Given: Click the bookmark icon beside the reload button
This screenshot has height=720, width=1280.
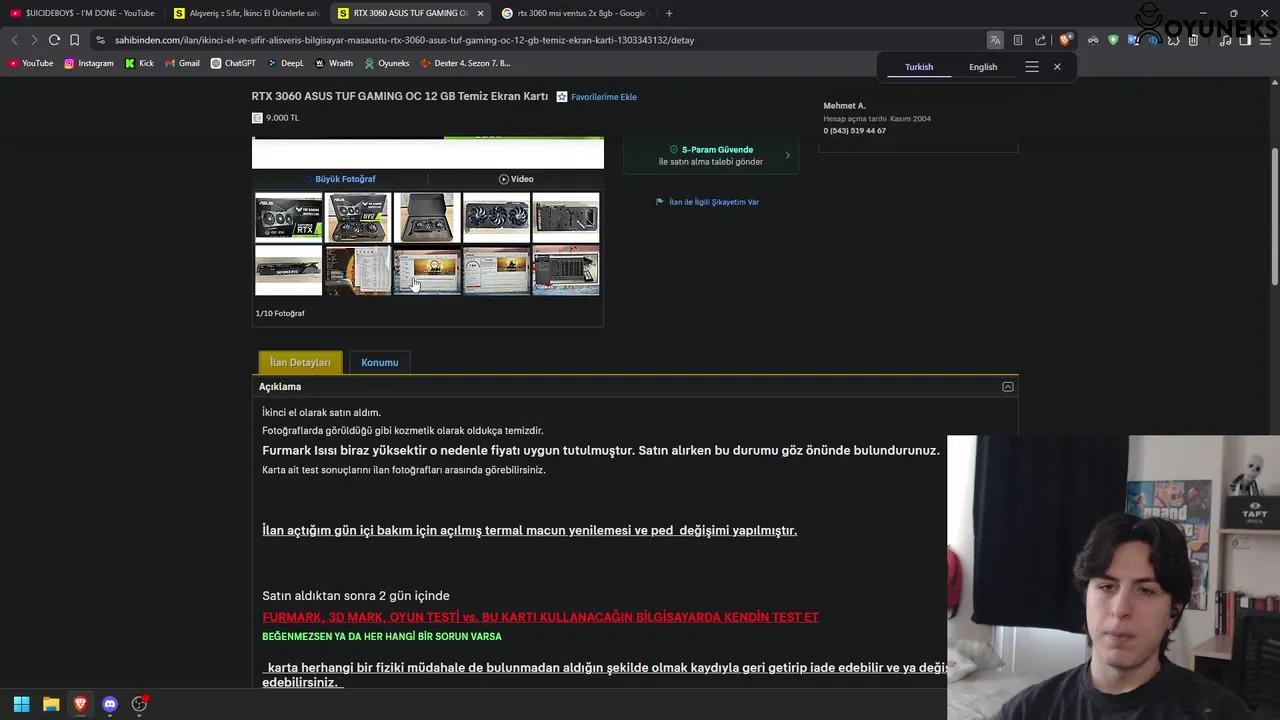Looking at the screenshot, I should click(x=74, y=40).
